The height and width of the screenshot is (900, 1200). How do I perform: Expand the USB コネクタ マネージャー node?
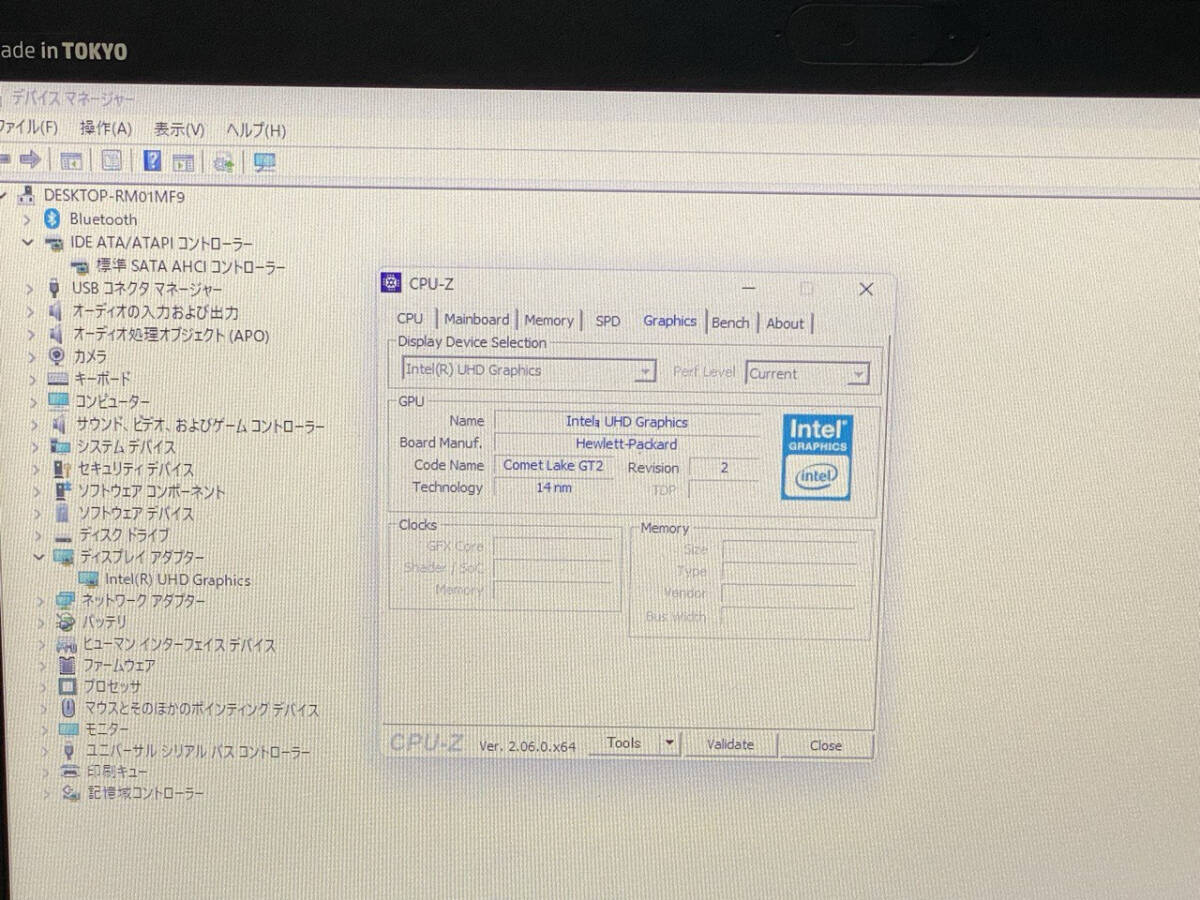[31, 288]
